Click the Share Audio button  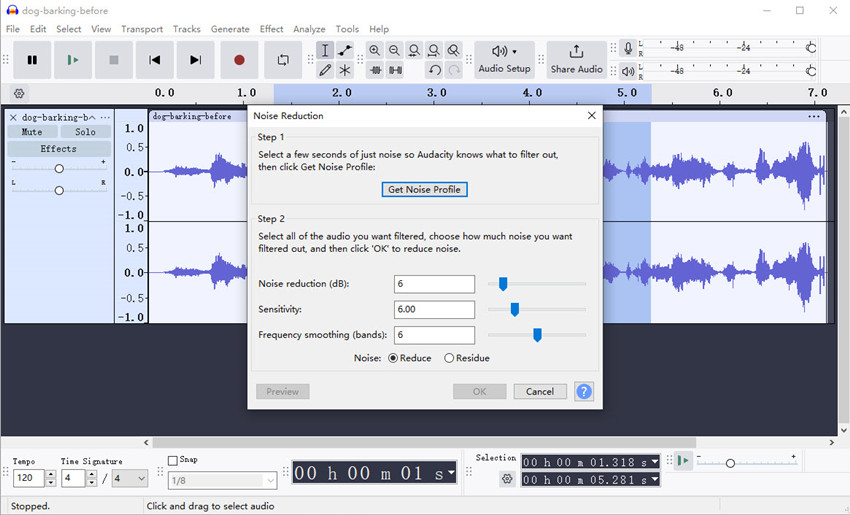[576, 60]
